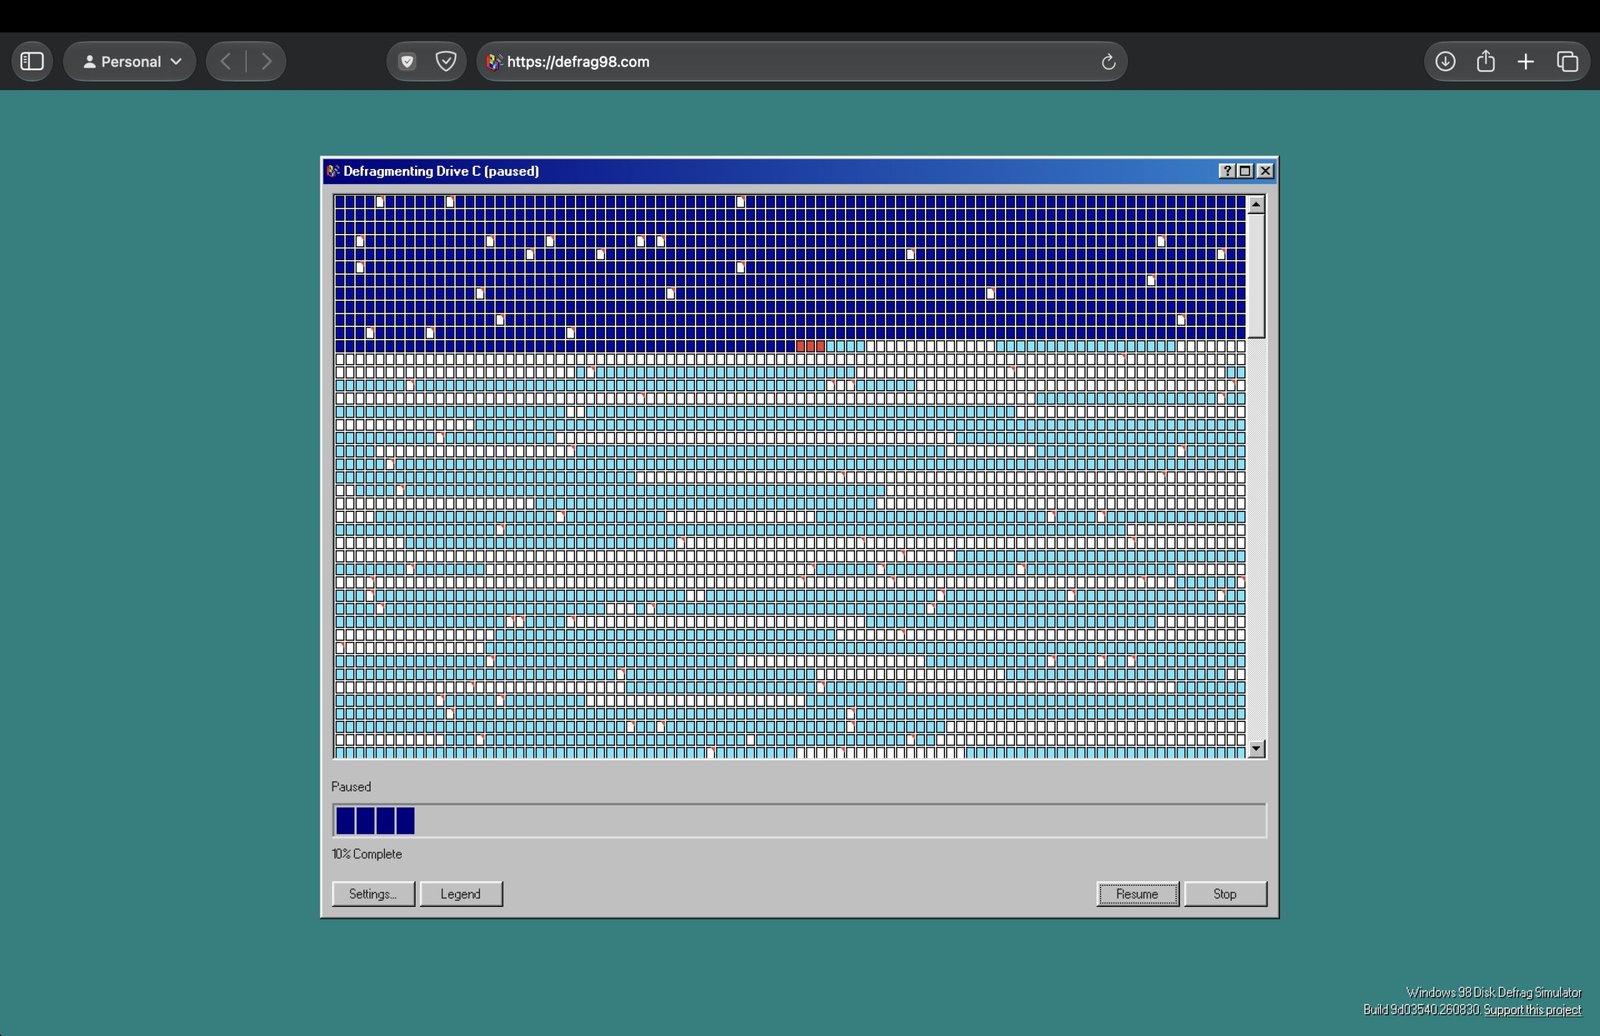Focus the defrag98.com address bar
This screenshot has width=1600, height=1036.
pyautogui.click(x=802, y=61)
